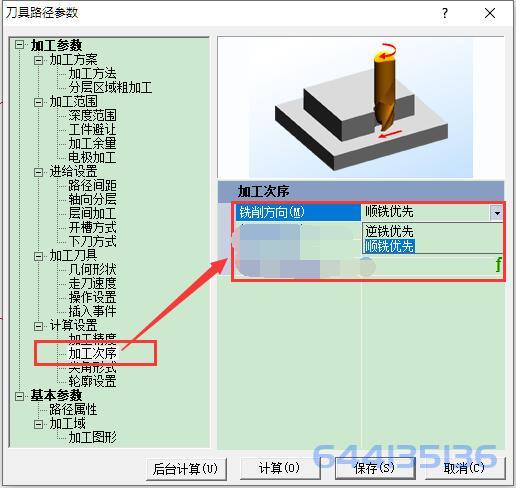Collapse the 加工范围 tree branch
Image resolution: width=516 pixels, height=488 pixels.
pyautogui.click(x=39, y=102)
